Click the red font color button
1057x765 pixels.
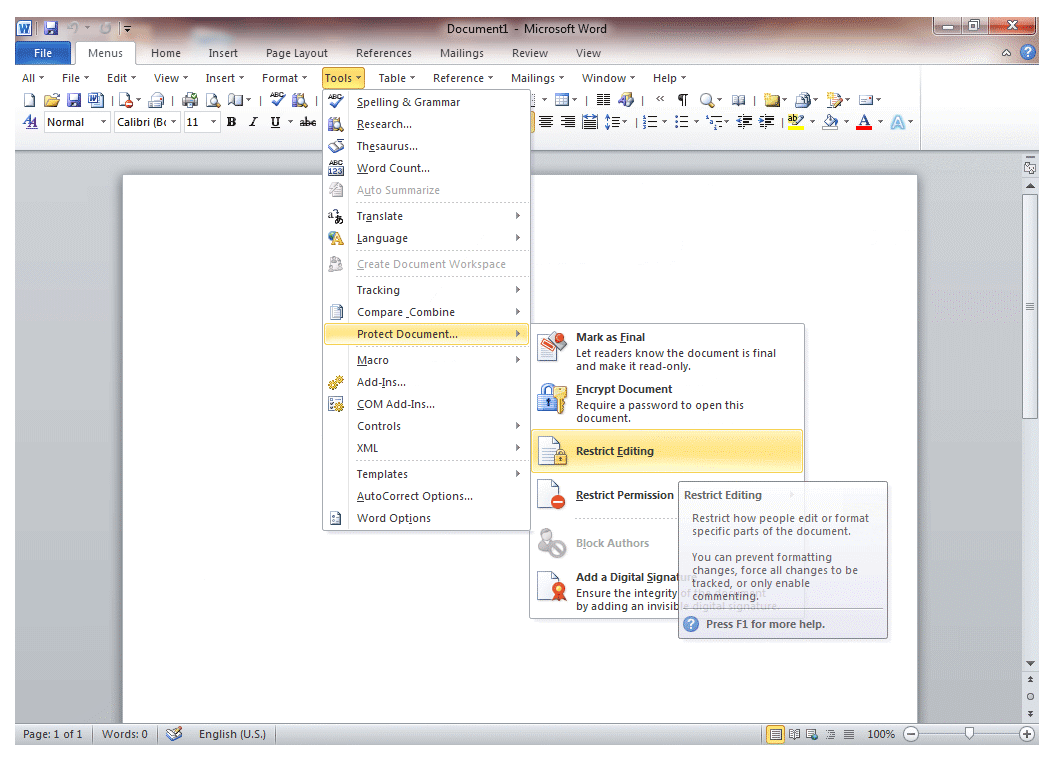[x=864, y=122]
